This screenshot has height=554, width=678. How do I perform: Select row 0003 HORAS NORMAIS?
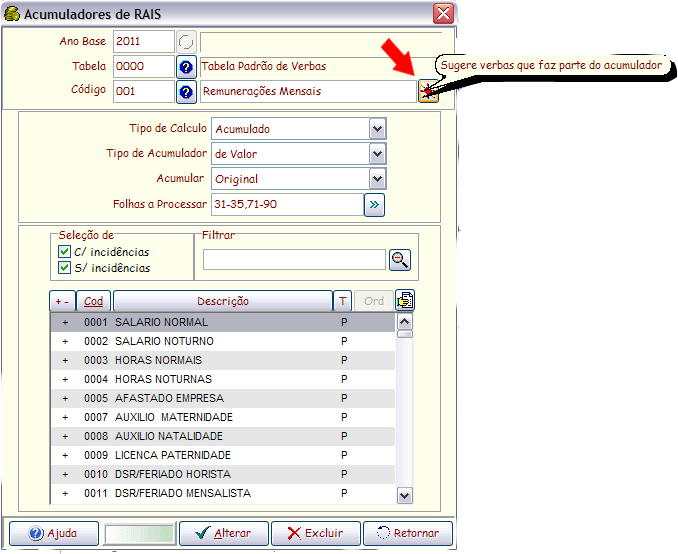223,360
